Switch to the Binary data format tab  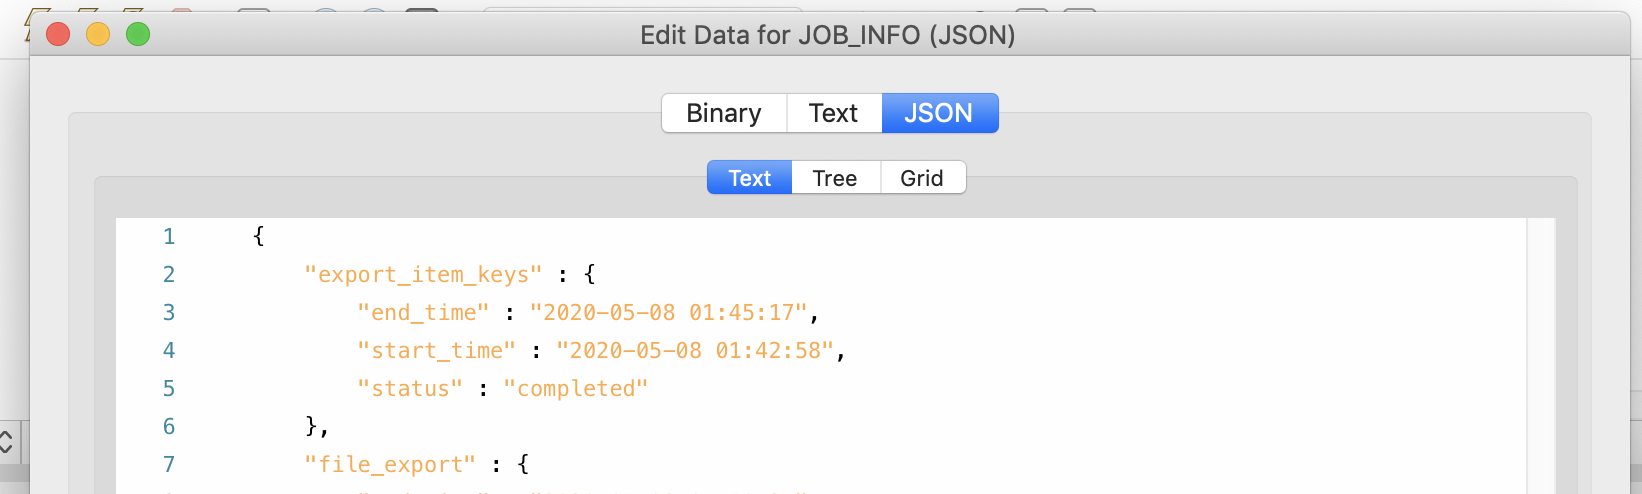[x=724, y=113]
